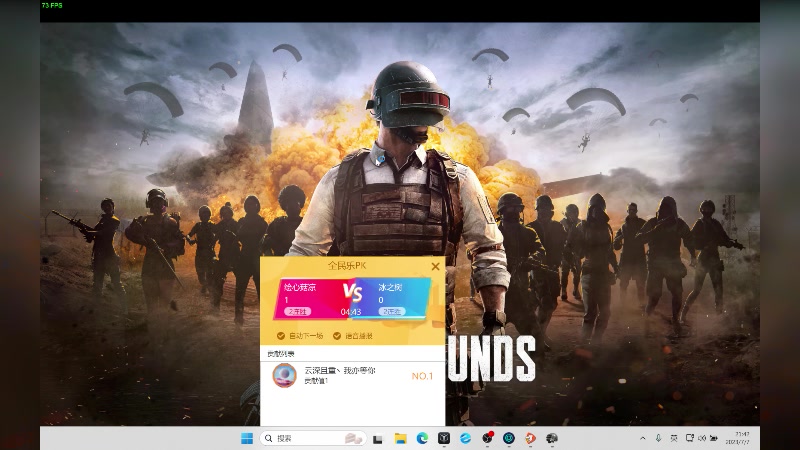Click the 全民乐PK title text

347,266
